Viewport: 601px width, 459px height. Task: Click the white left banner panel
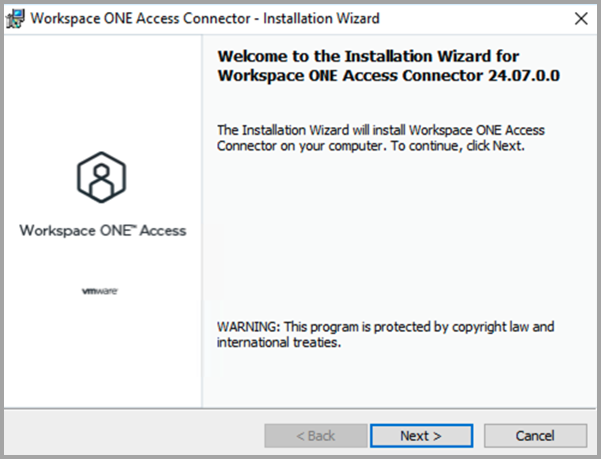(x=103, y=221)
